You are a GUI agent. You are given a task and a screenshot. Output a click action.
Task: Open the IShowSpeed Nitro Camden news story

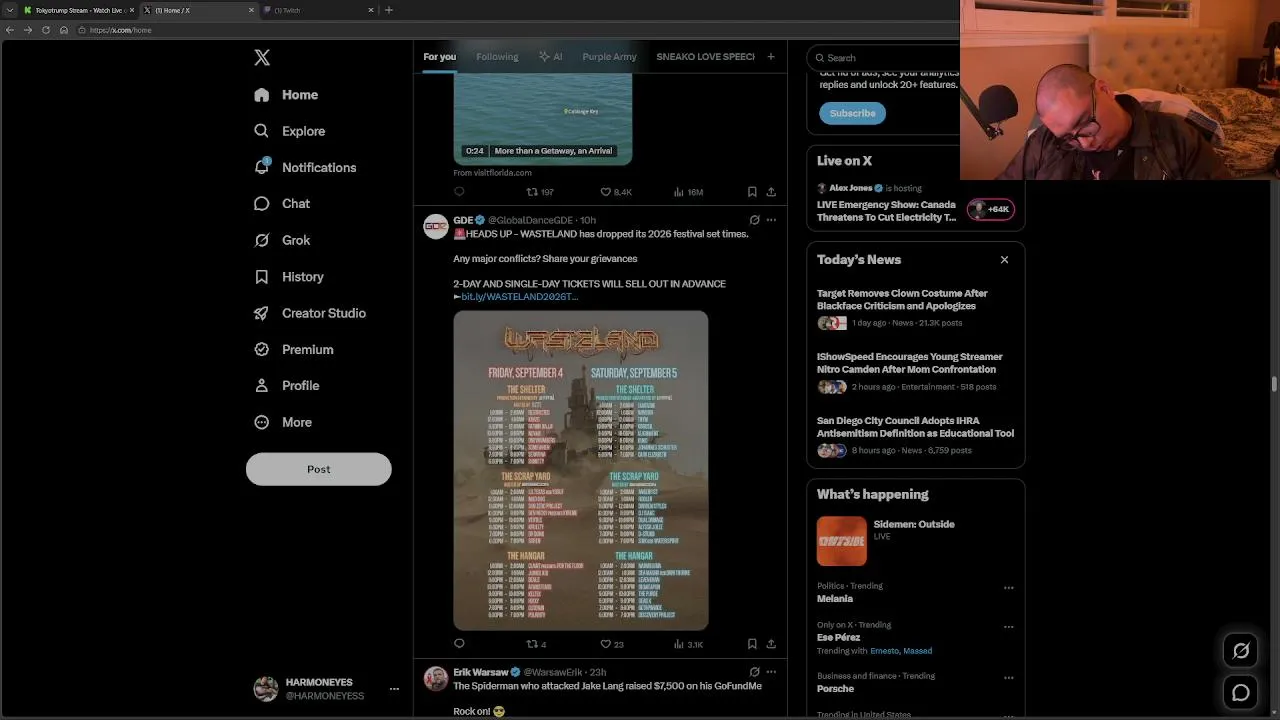[915, 372]
